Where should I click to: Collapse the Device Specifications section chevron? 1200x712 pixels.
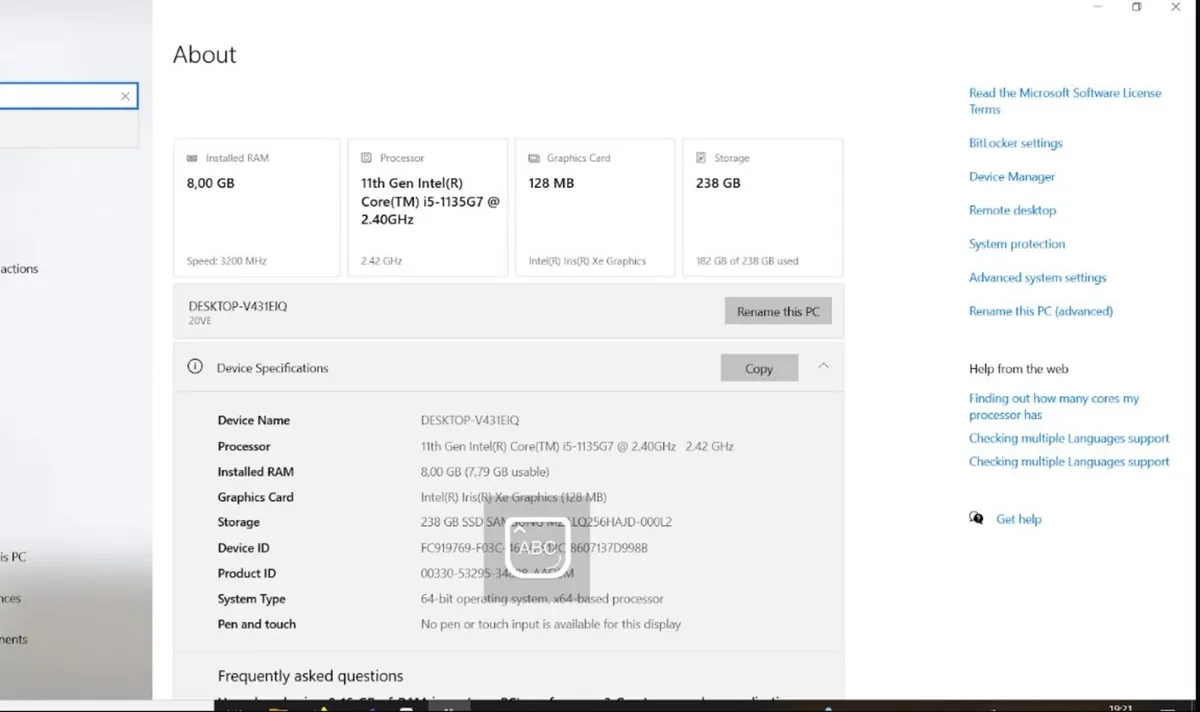pos(823,367)
